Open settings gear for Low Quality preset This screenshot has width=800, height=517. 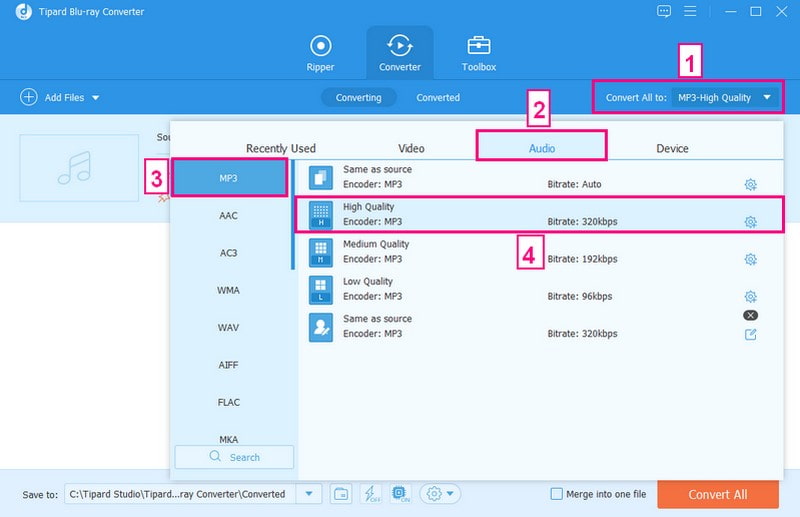(x=750, y=297)
